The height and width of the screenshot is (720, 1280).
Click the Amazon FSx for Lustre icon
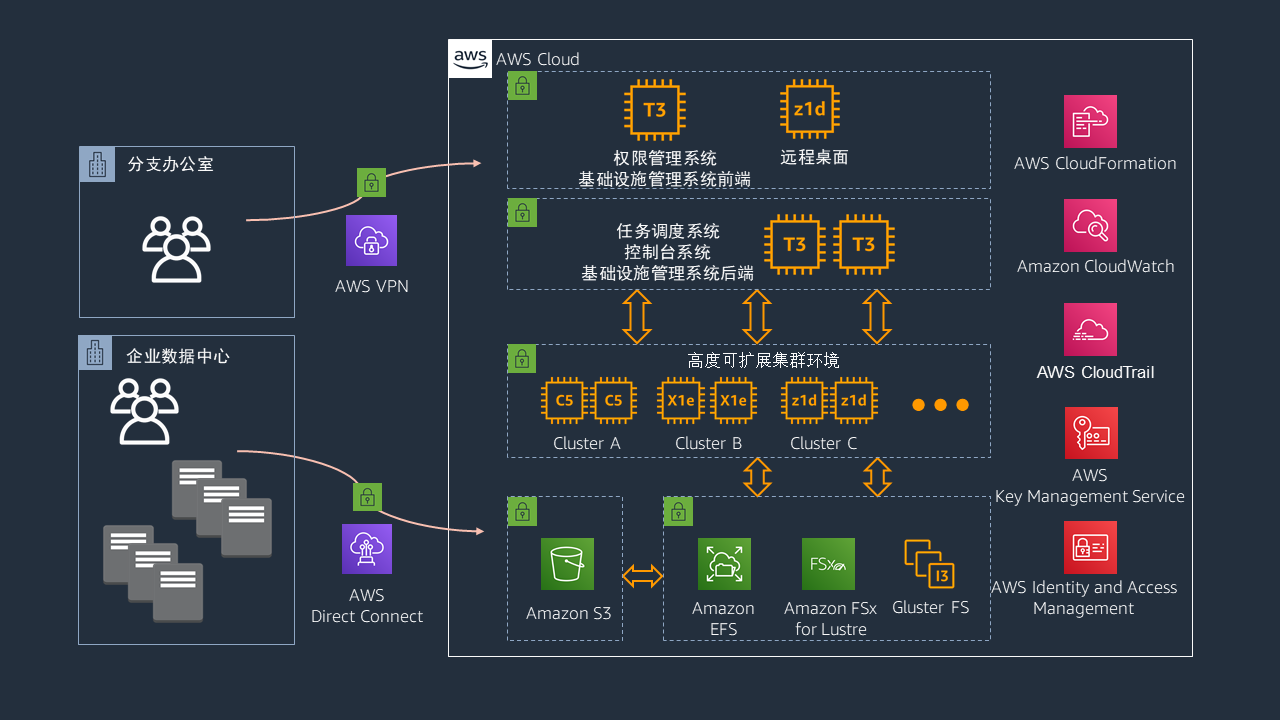[828, 564]
